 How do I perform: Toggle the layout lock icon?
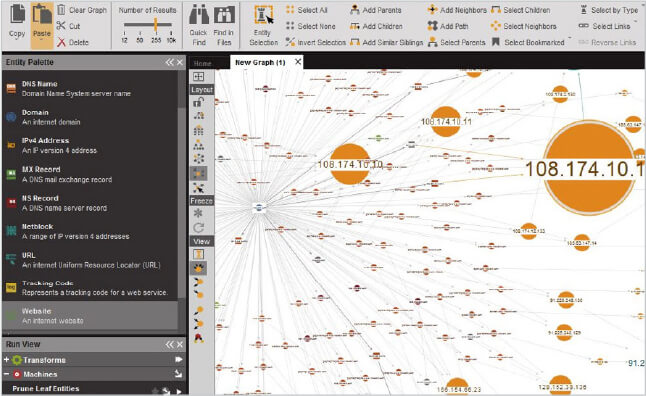198,102
